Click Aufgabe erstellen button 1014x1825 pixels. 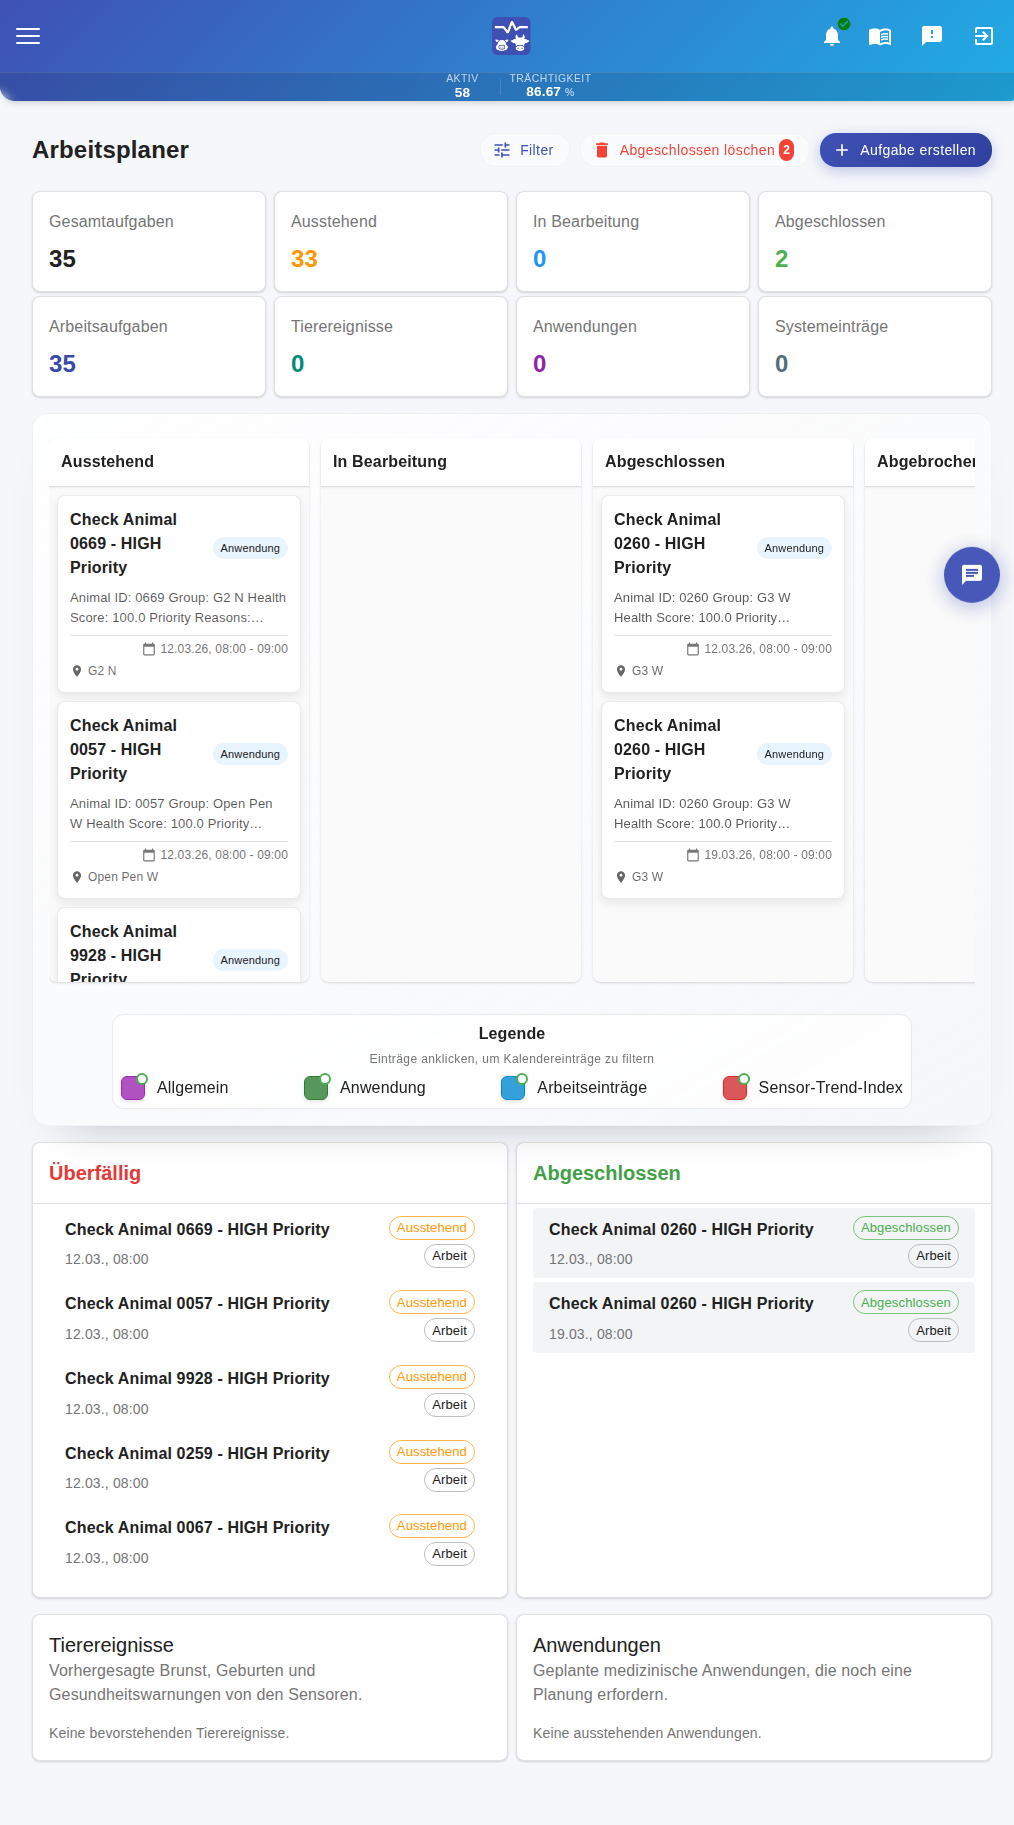(x=906, y=150)
